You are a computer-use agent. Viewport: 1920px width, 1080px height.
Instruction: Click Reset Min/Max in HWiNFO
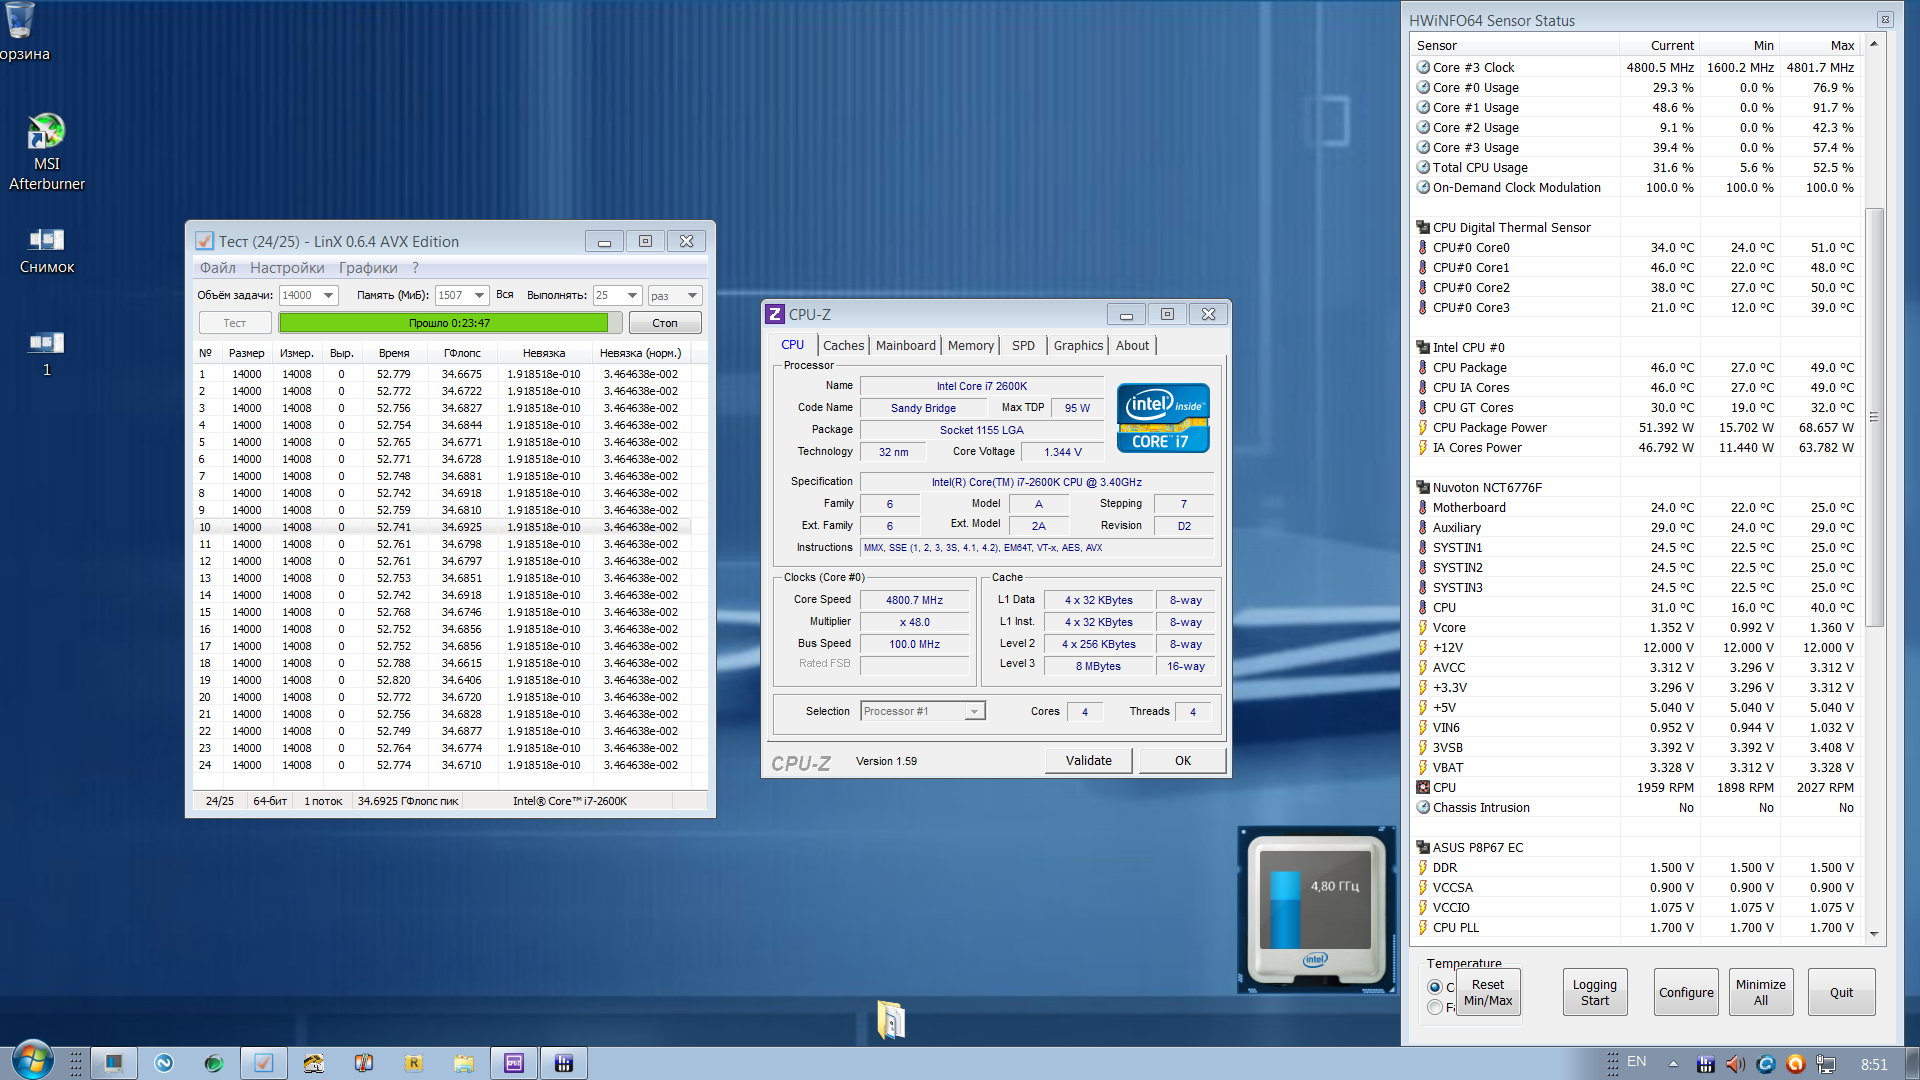tap(1488, 992)
